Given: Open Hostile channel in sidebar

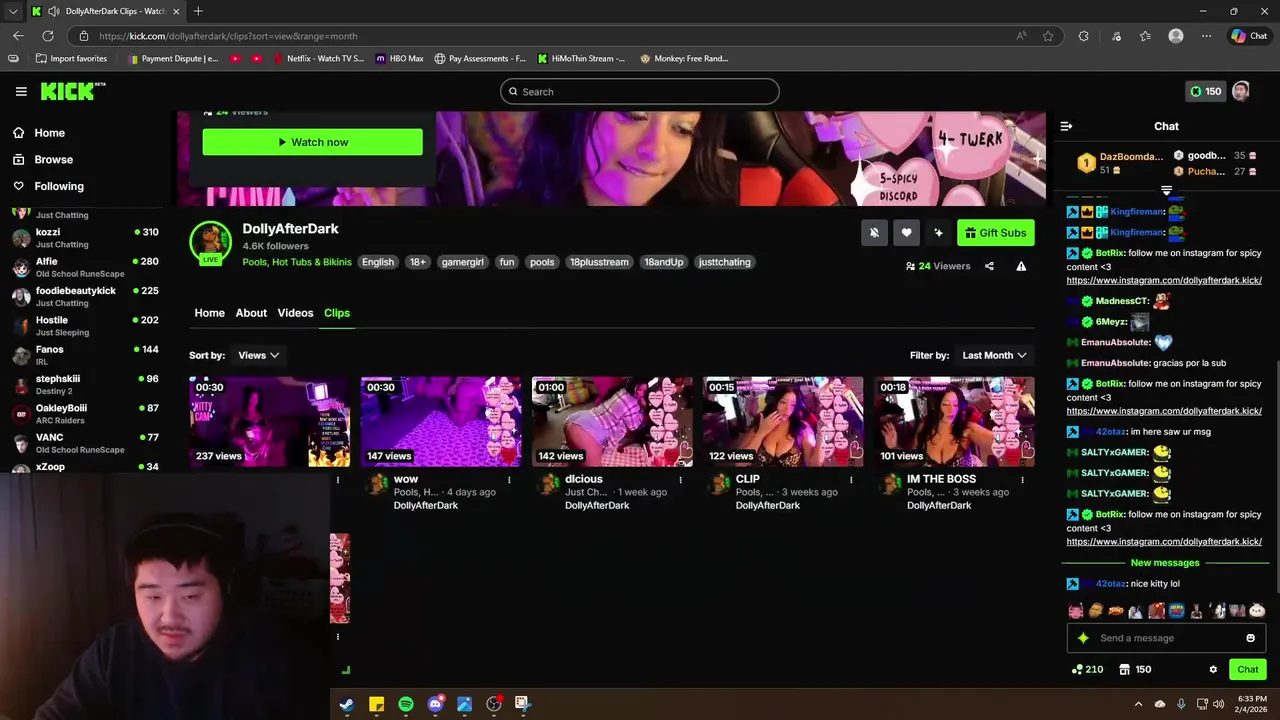Looking at the screenshot, I should [x=85, y=326].
